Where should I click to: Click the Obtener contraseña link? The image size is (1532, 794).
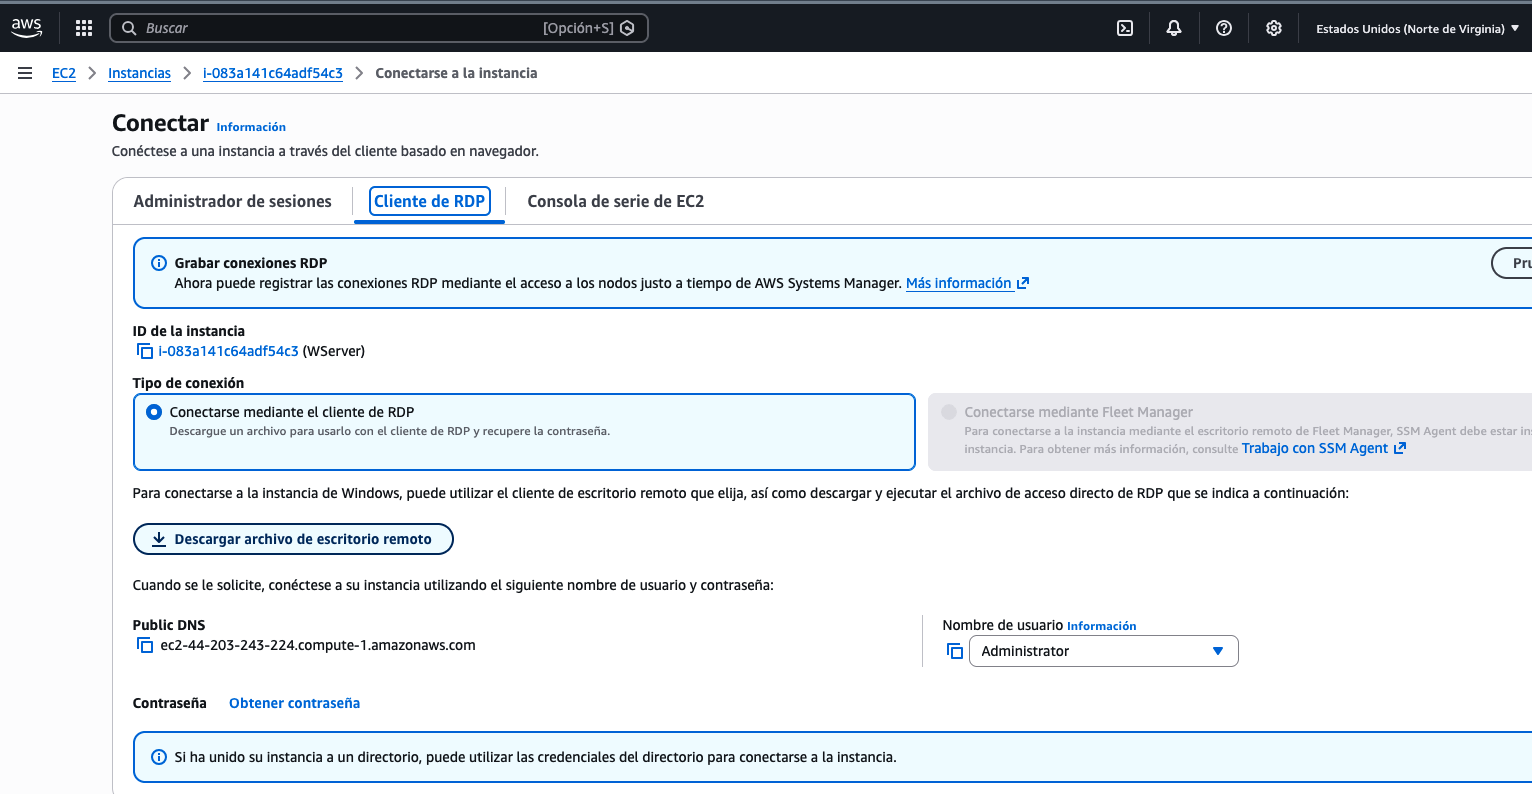(x=294, y=703)
